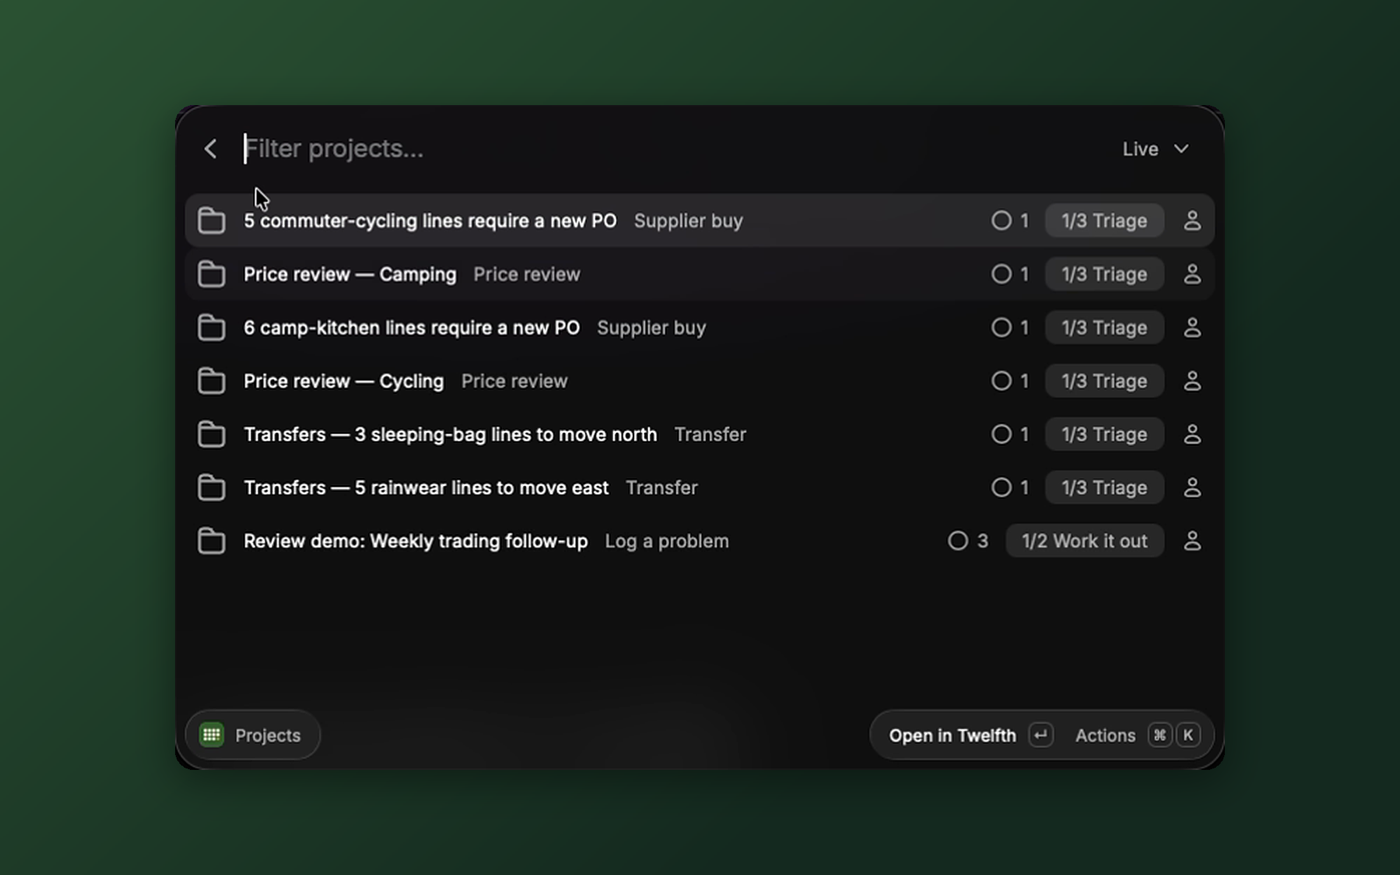This screenshot has width=1400, height=875.
Task: Select "Price review — Camping" project
Action: [700, 274]
